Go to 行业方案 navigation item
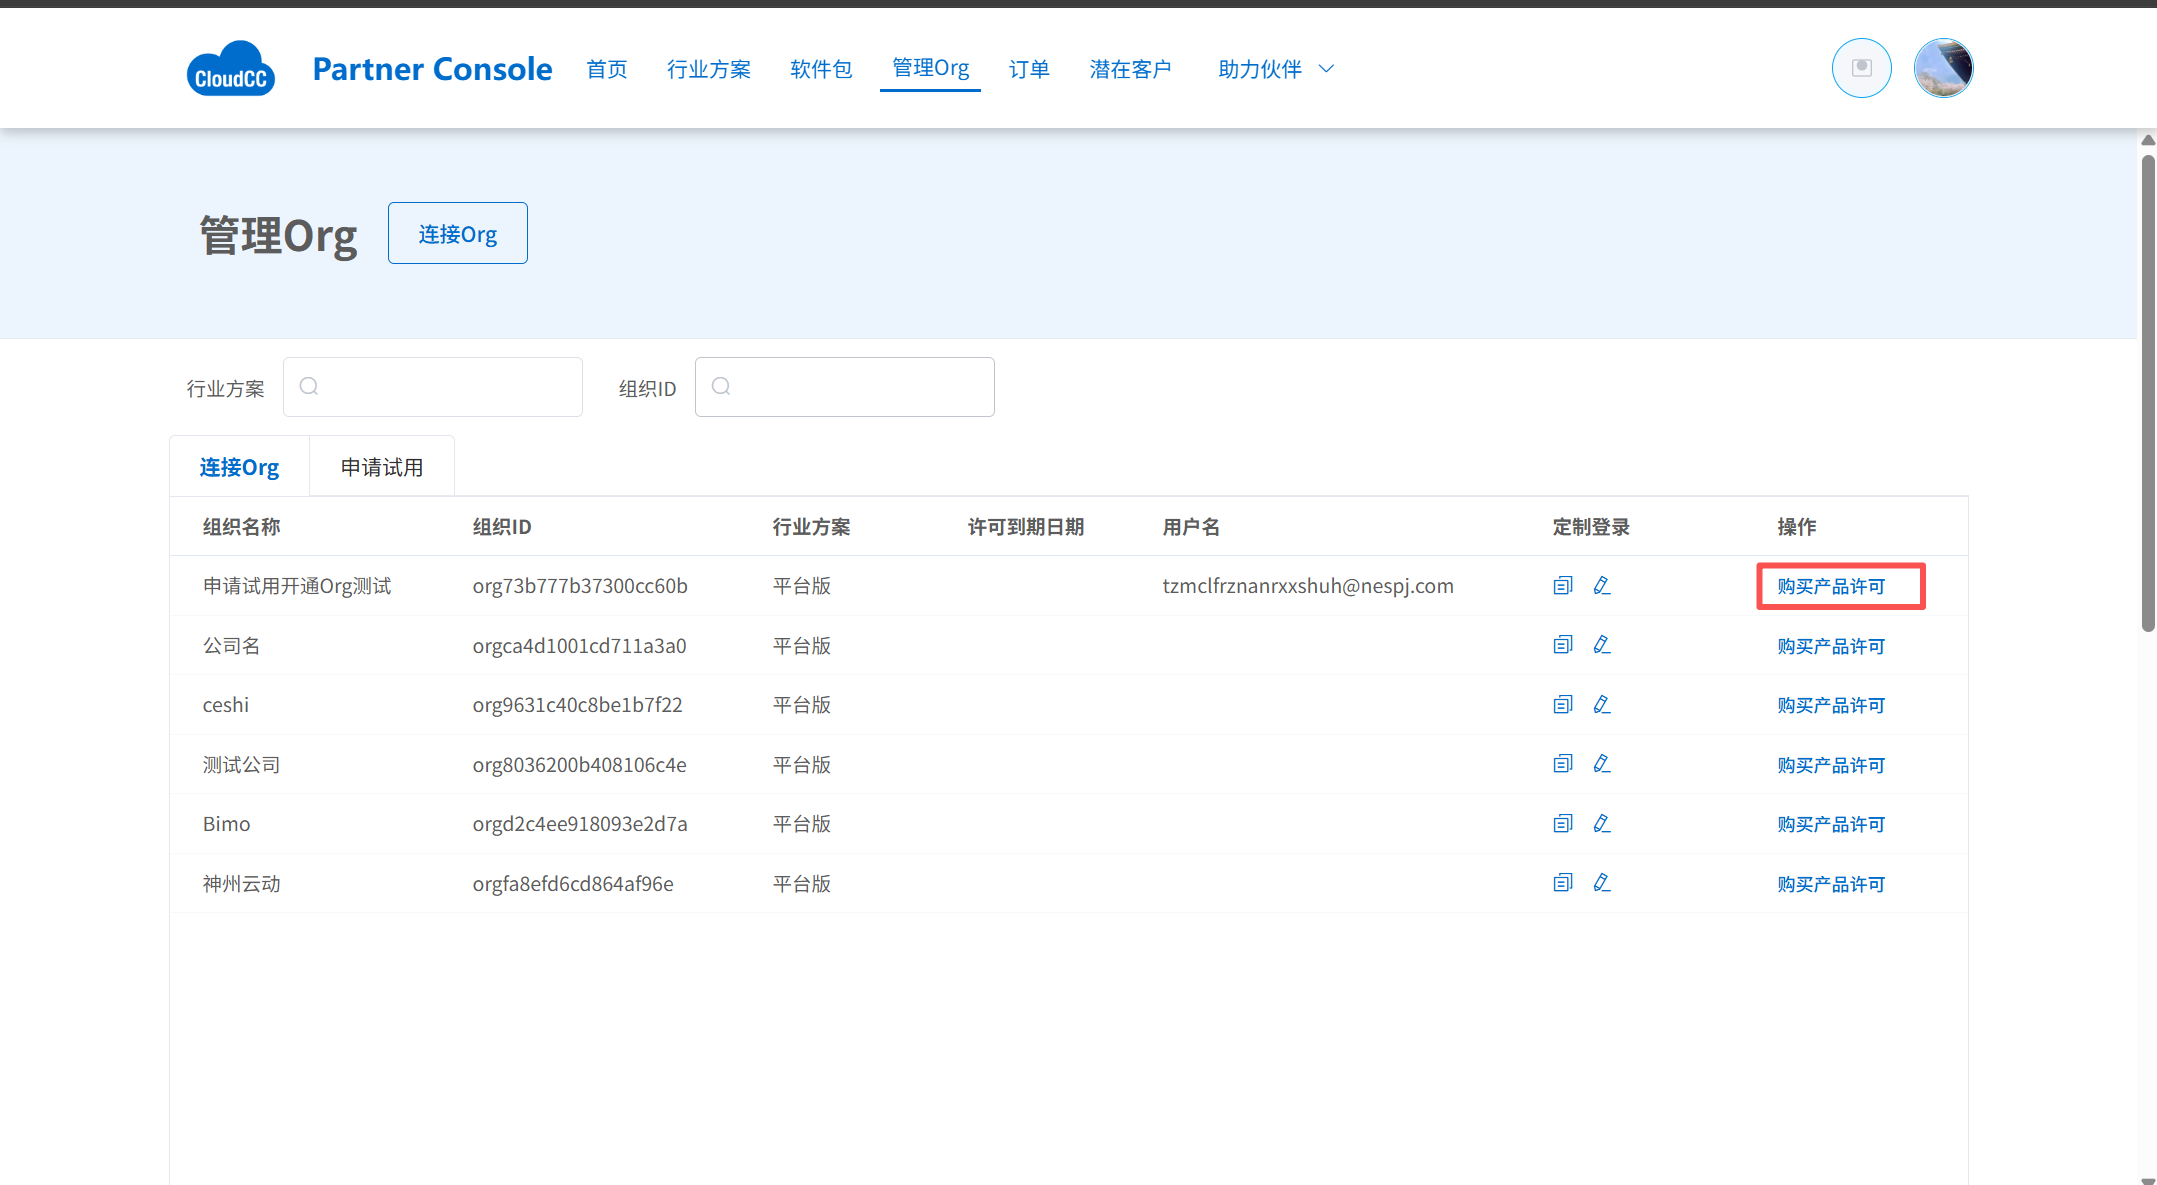The height and width of the screenshot is (1185, 2157). pos(709,69)
